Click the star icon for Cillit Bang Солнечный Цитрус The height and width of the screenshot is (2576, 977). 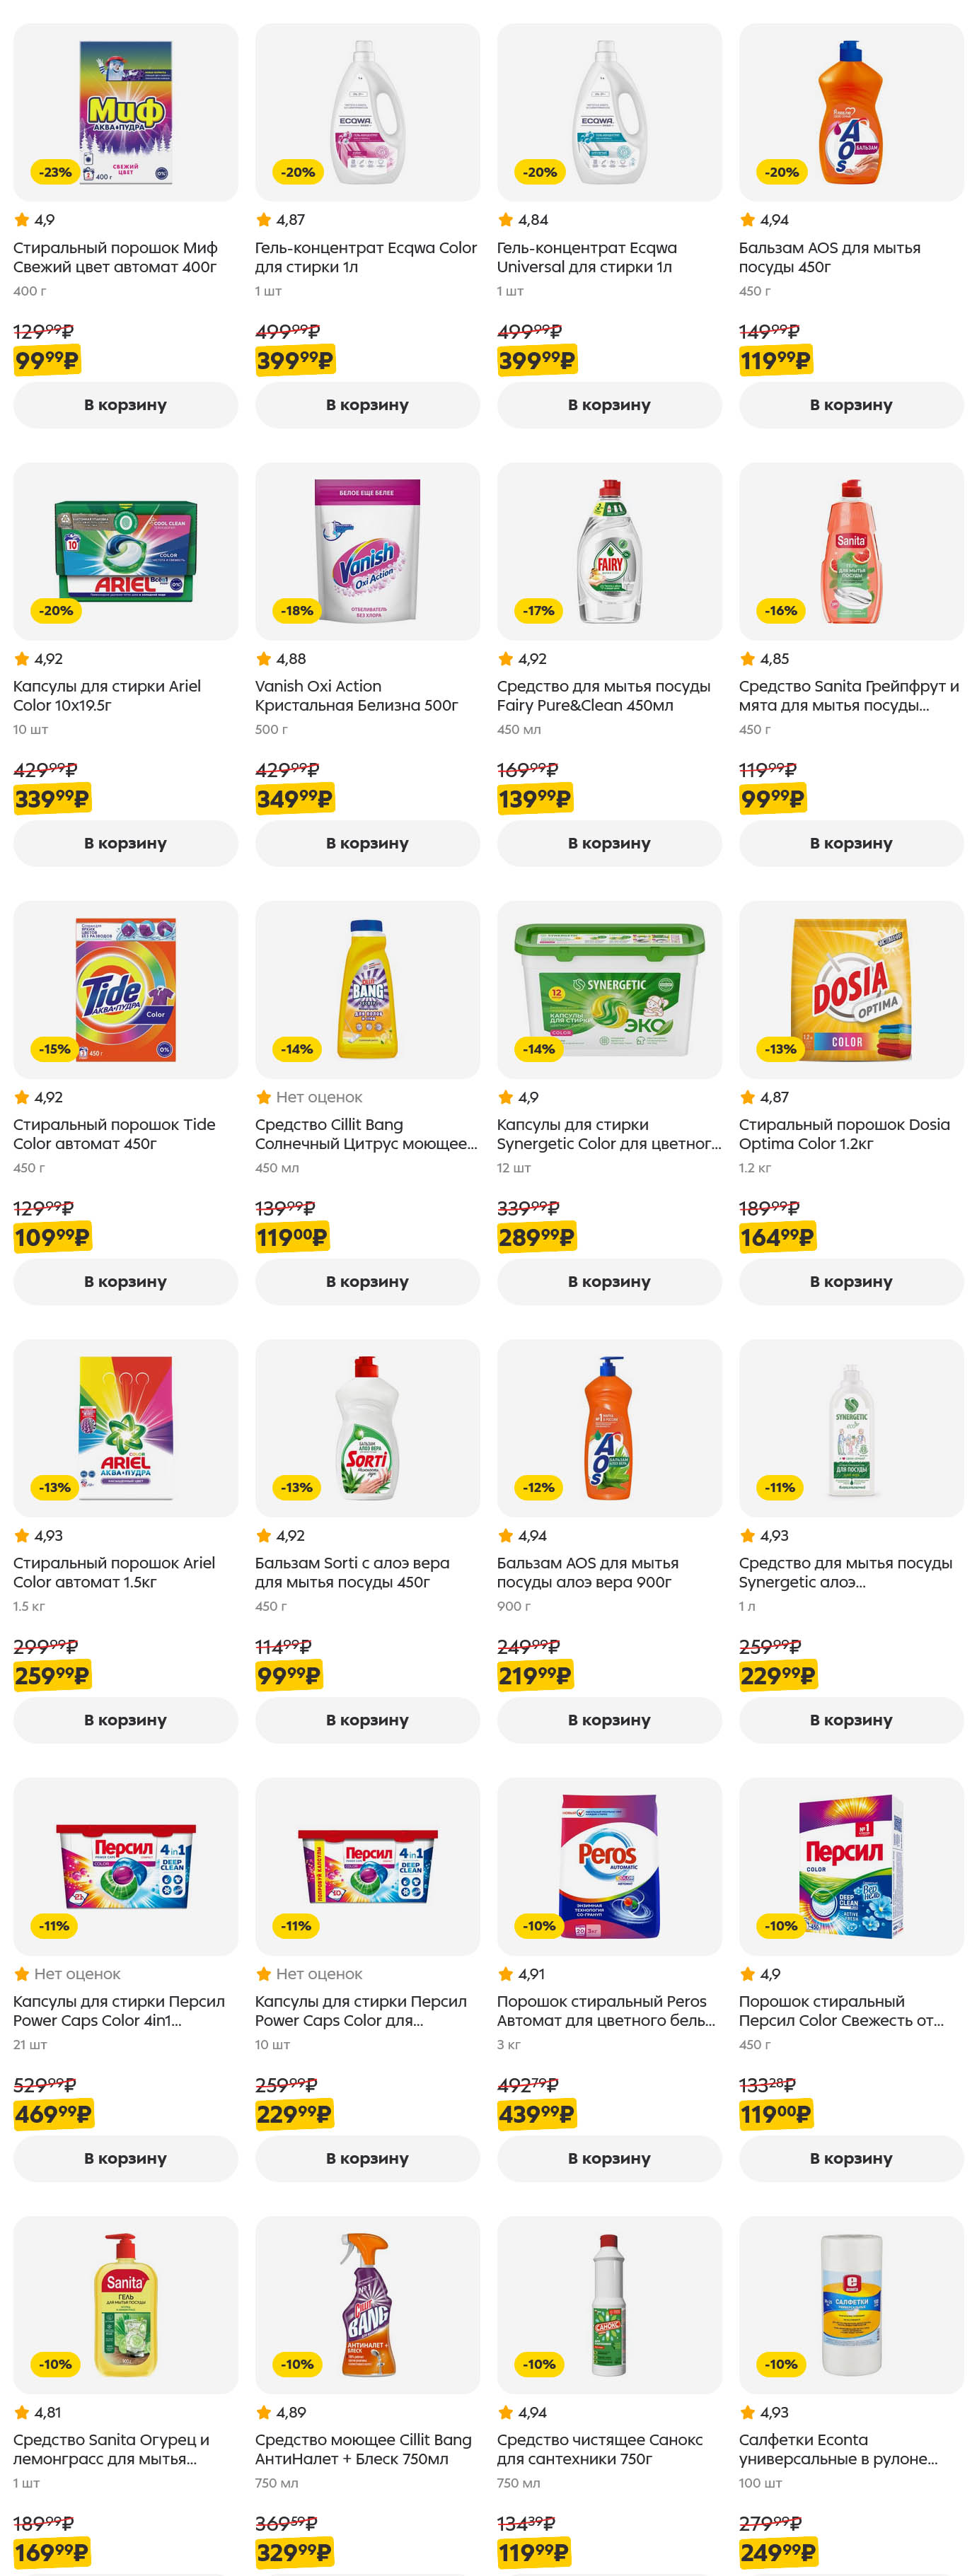click(264, 1097)
